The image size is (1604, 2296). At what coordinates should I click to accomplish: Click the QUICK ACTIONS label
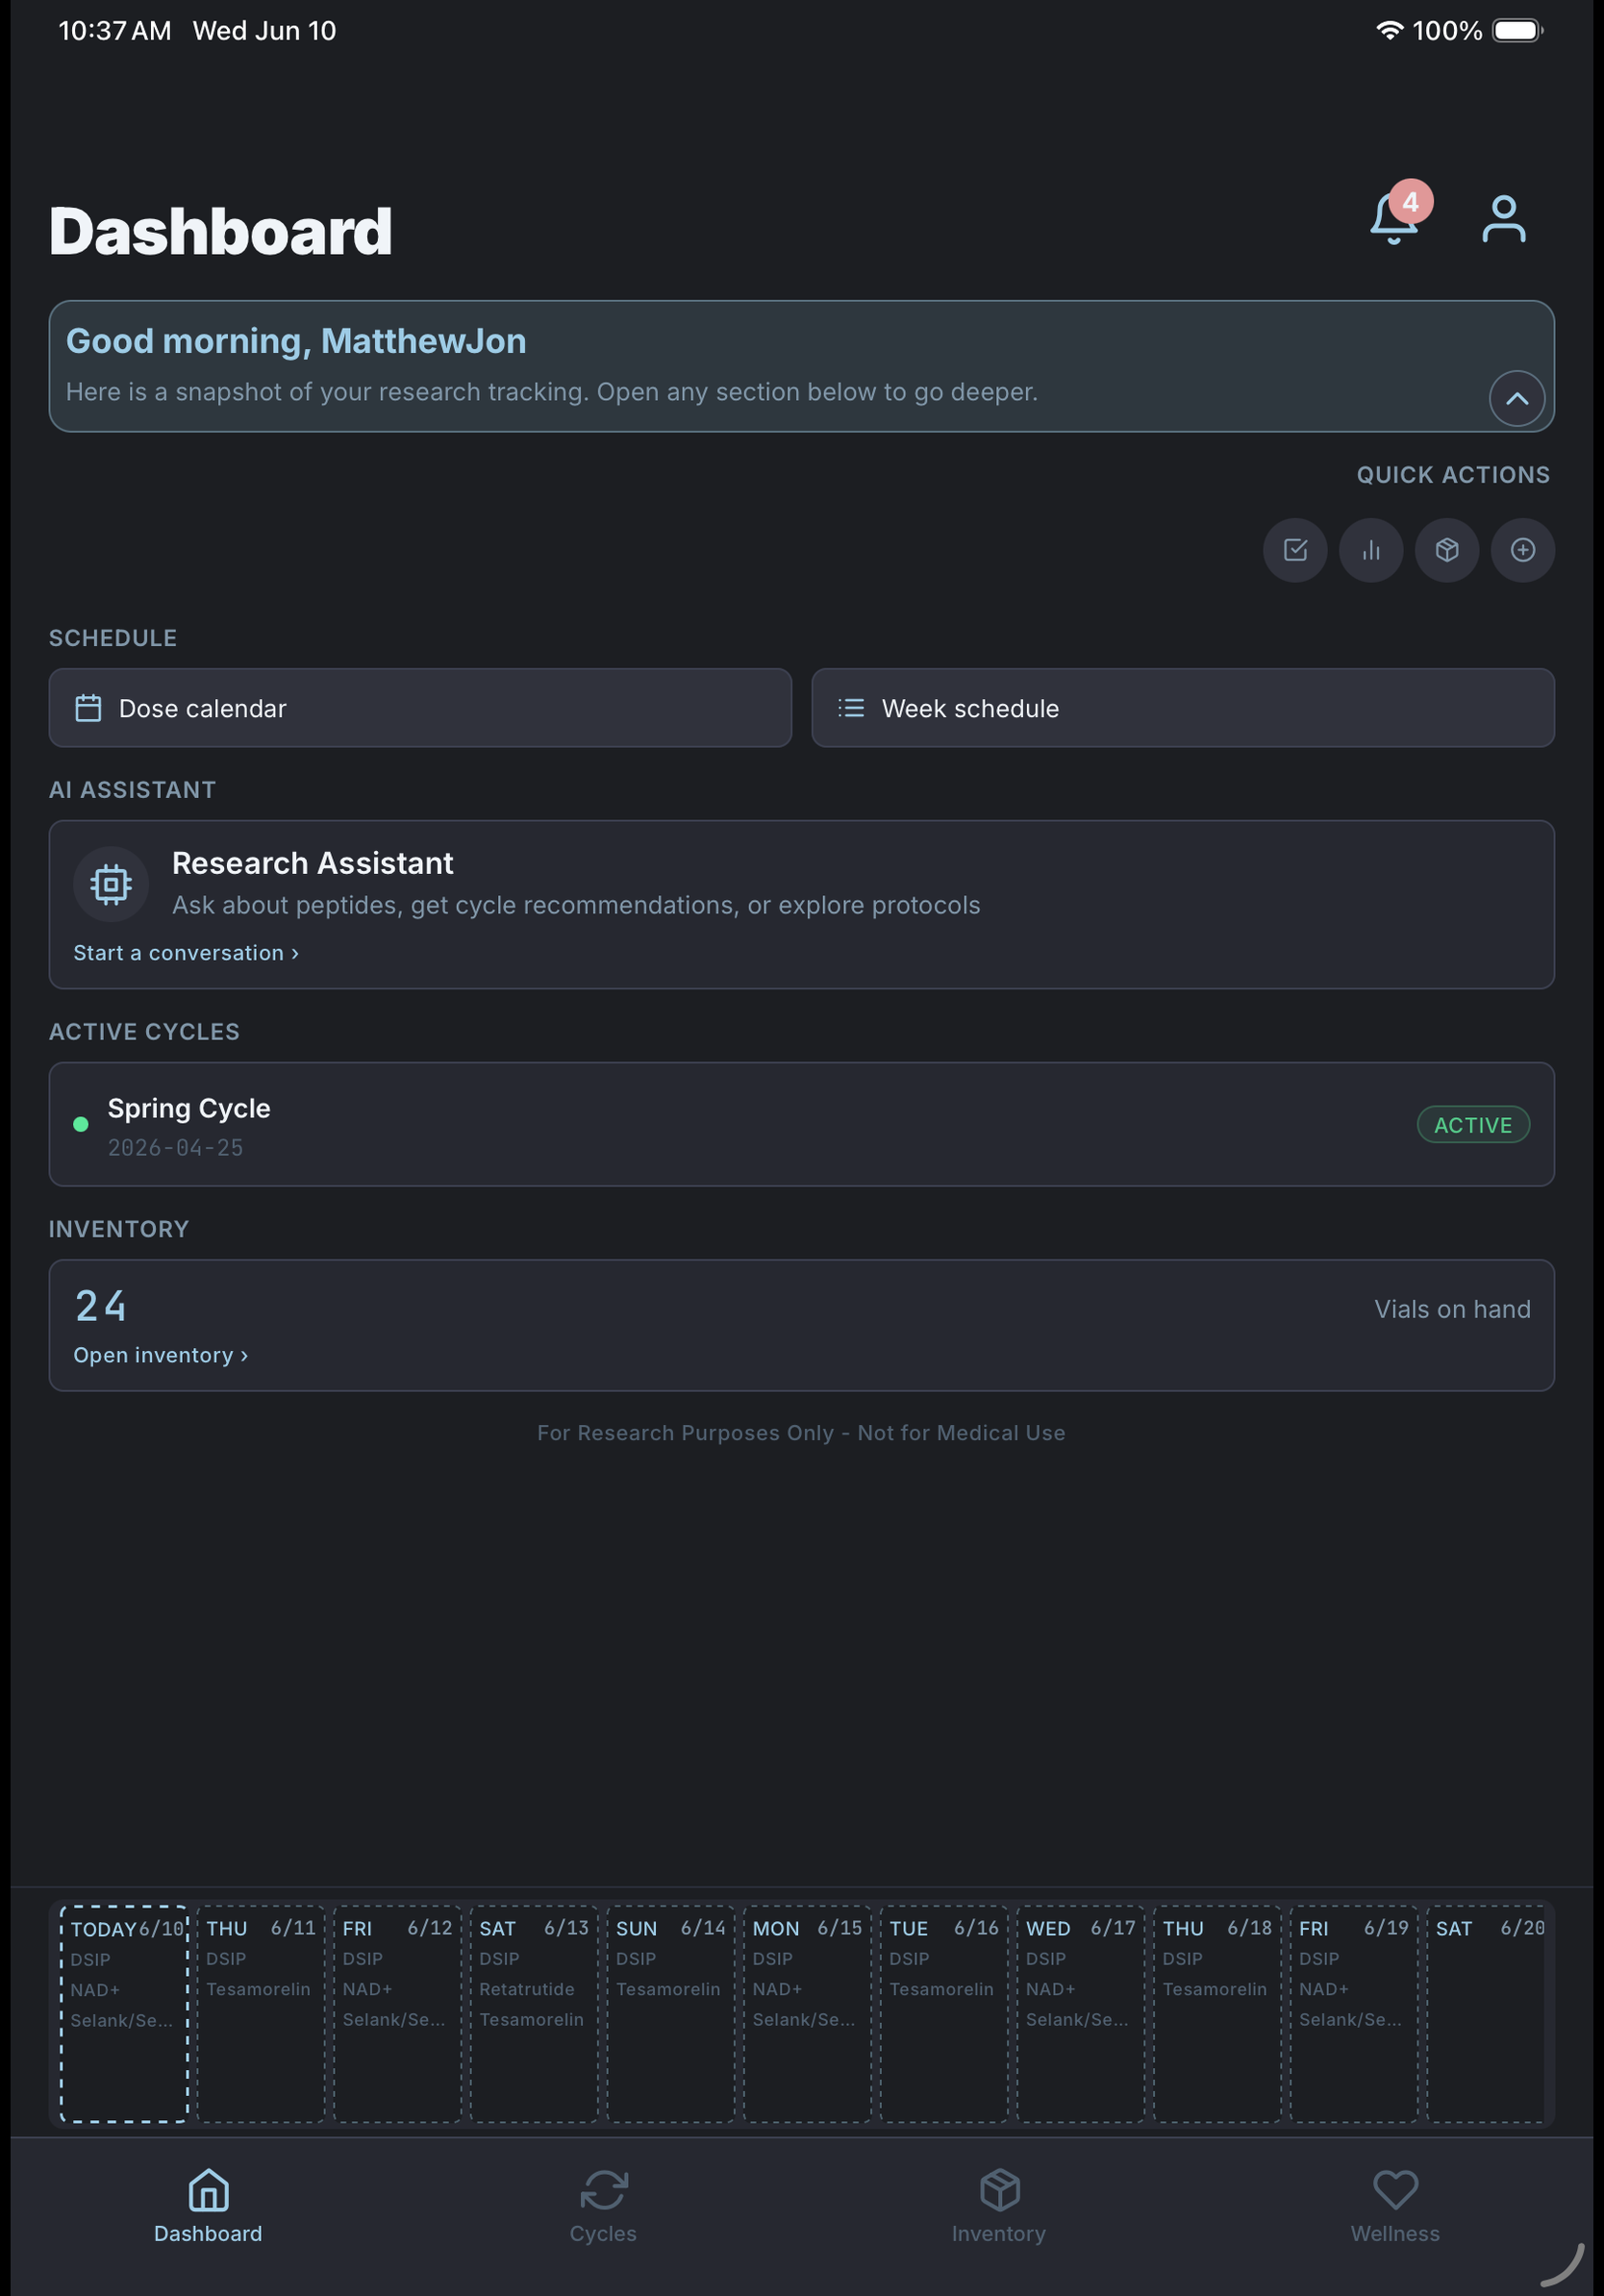pos(1453,475)
